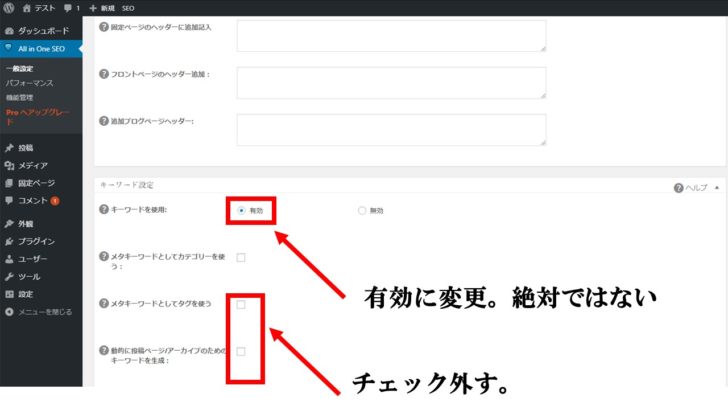Open プラグイン menu icon
This screenshot has width=728, height=410.
pyautogui.click(x=9, y=241)
